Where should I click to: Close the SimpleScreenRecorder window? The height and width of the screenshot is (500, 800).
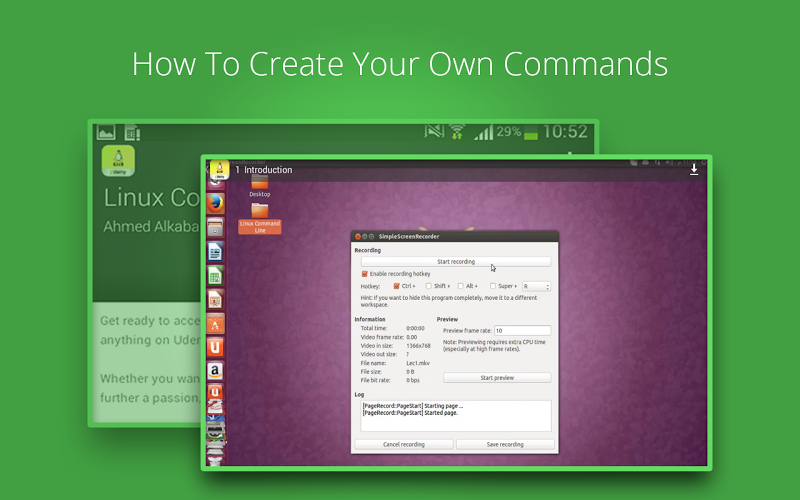coord(358,236)
